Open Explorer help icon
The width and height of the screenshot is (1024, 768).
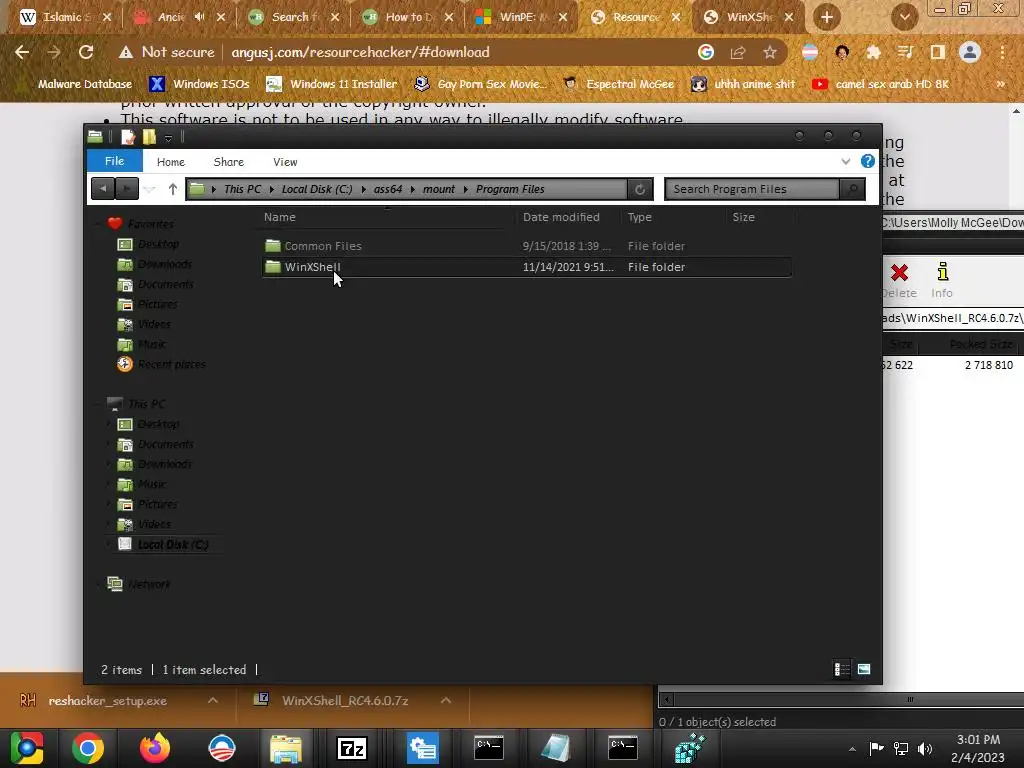(867, 161)
